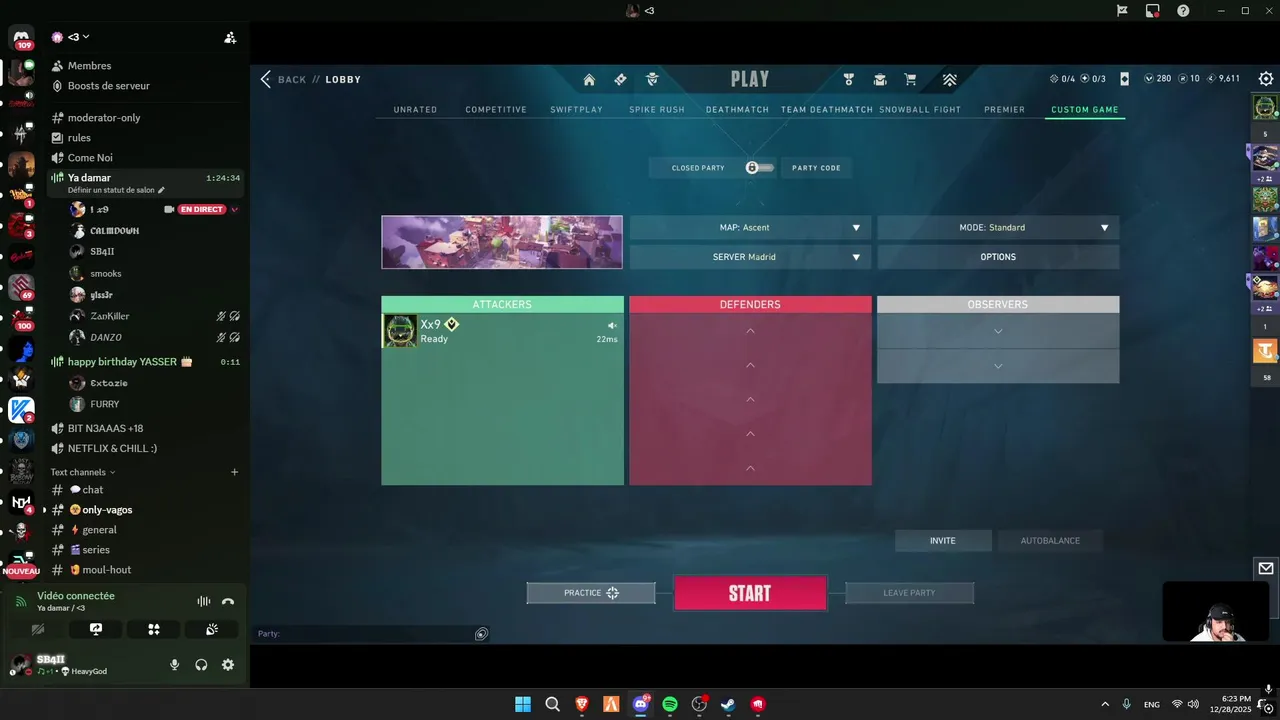Click the OPTIONS button
Viewport: 1280px width, 720px height.
[x=998, y=257]
